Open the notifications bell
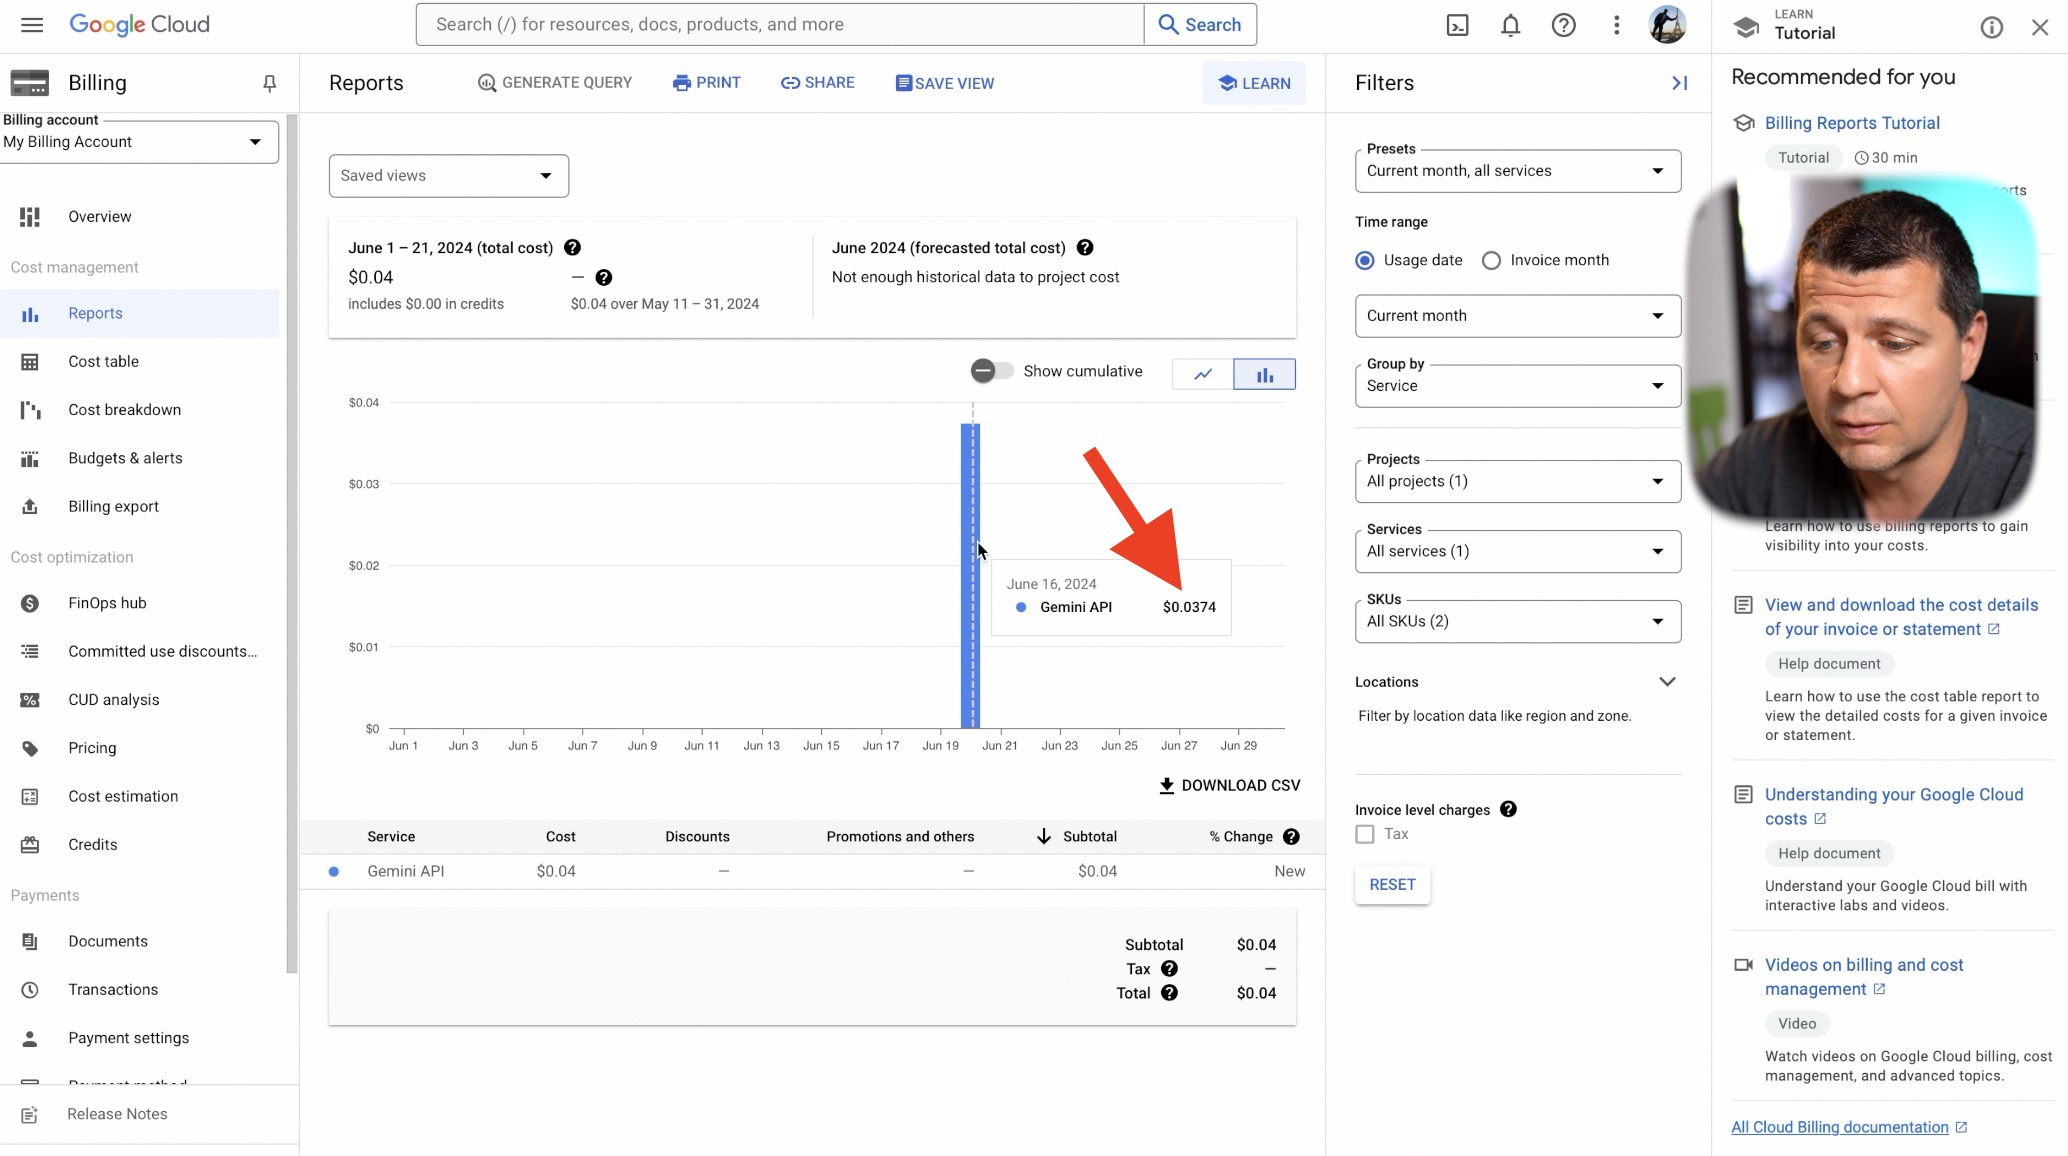The width and height of the screenshot is (2068, 1156). pyautogui.click(x=1510, y=25)
